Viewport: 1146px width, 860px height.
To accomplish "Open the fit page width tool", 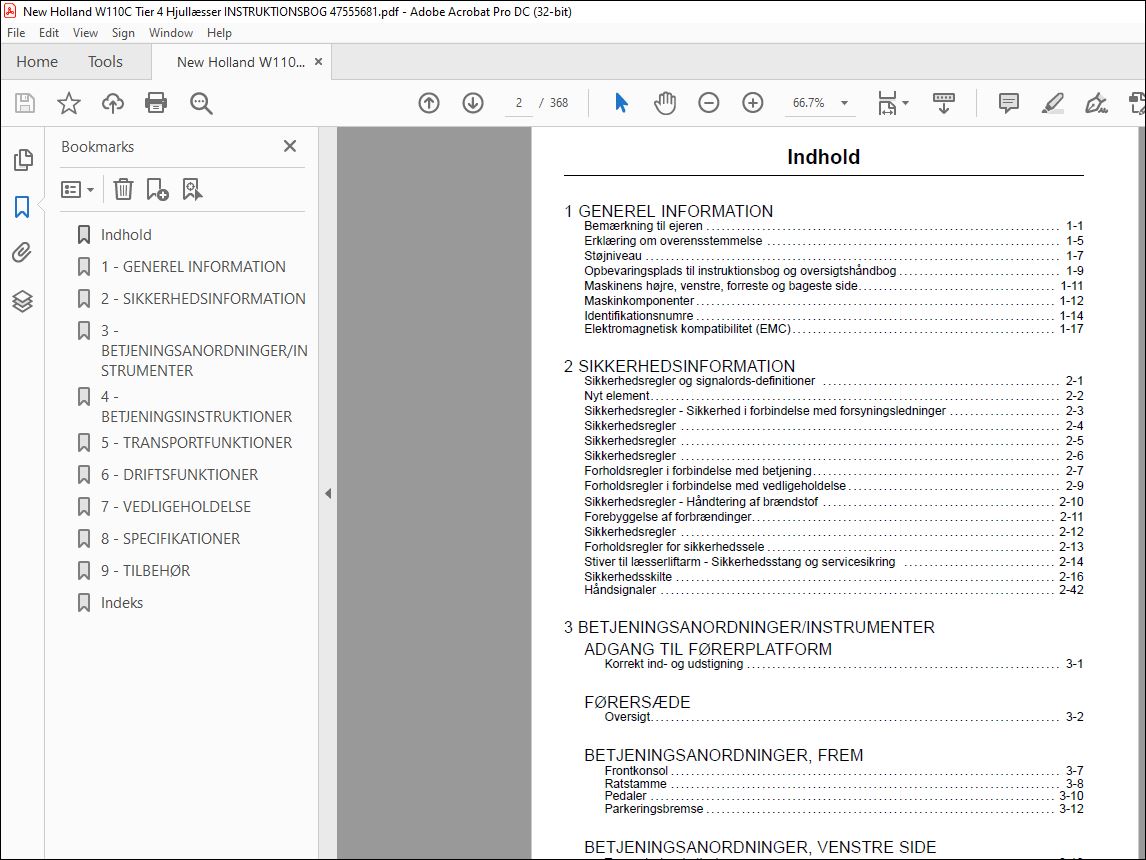I will 887,103.
